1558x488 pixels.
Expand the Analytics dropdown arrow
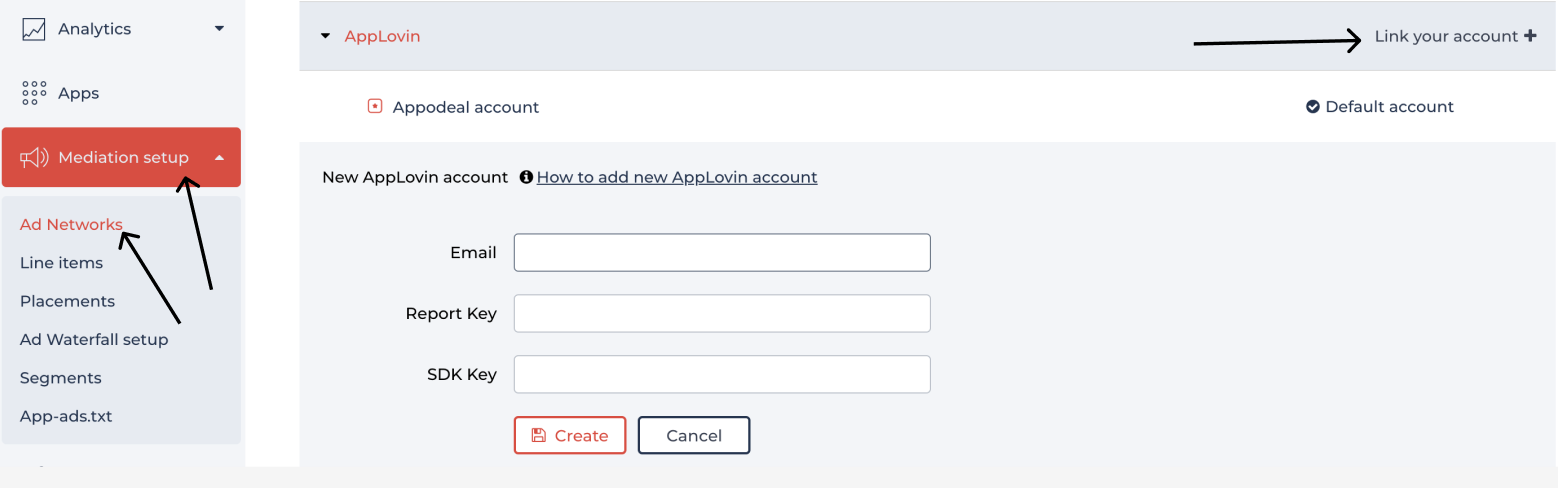coord(219,29)
